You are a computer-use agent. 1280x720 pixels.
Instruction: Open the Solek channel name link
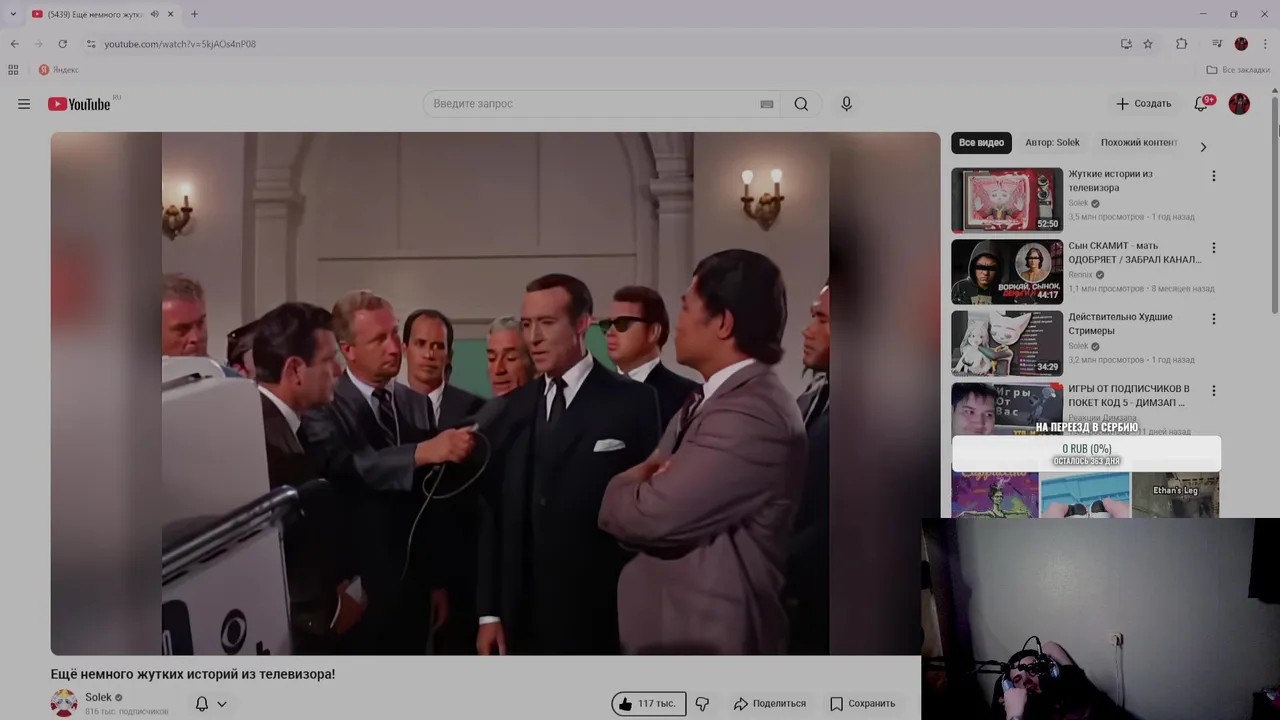[98, 697]
